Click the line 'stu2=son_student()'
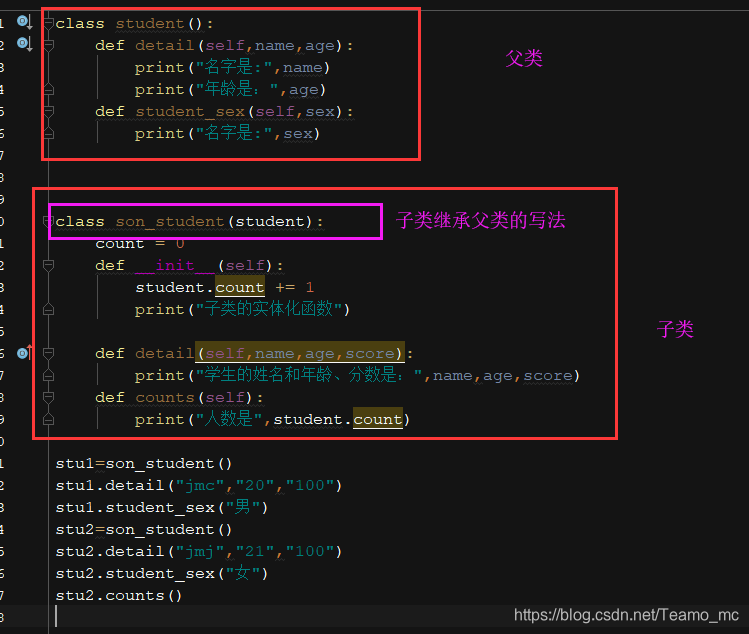The image size is (749, 634). coord(144,529)
